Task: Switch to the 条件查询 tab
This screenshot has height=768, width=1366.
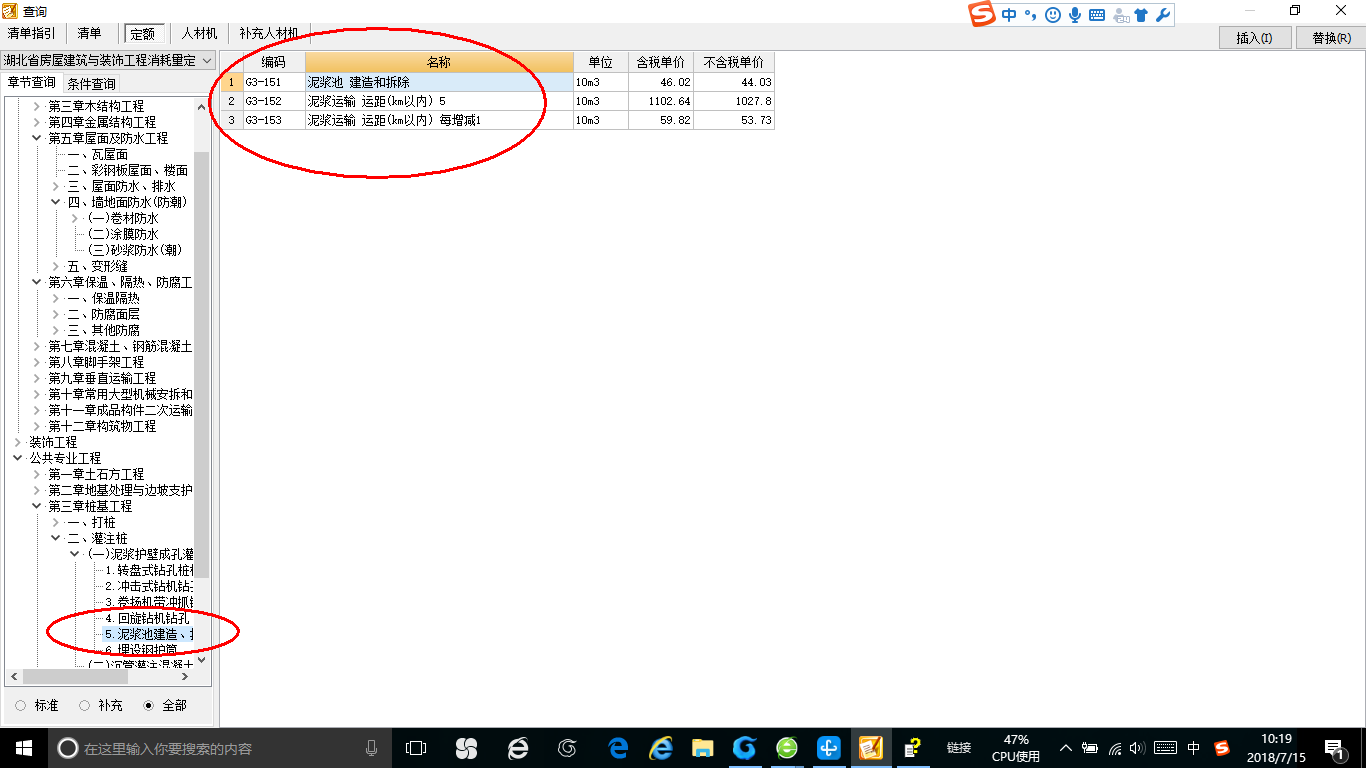Action: (x=91, y=84)
